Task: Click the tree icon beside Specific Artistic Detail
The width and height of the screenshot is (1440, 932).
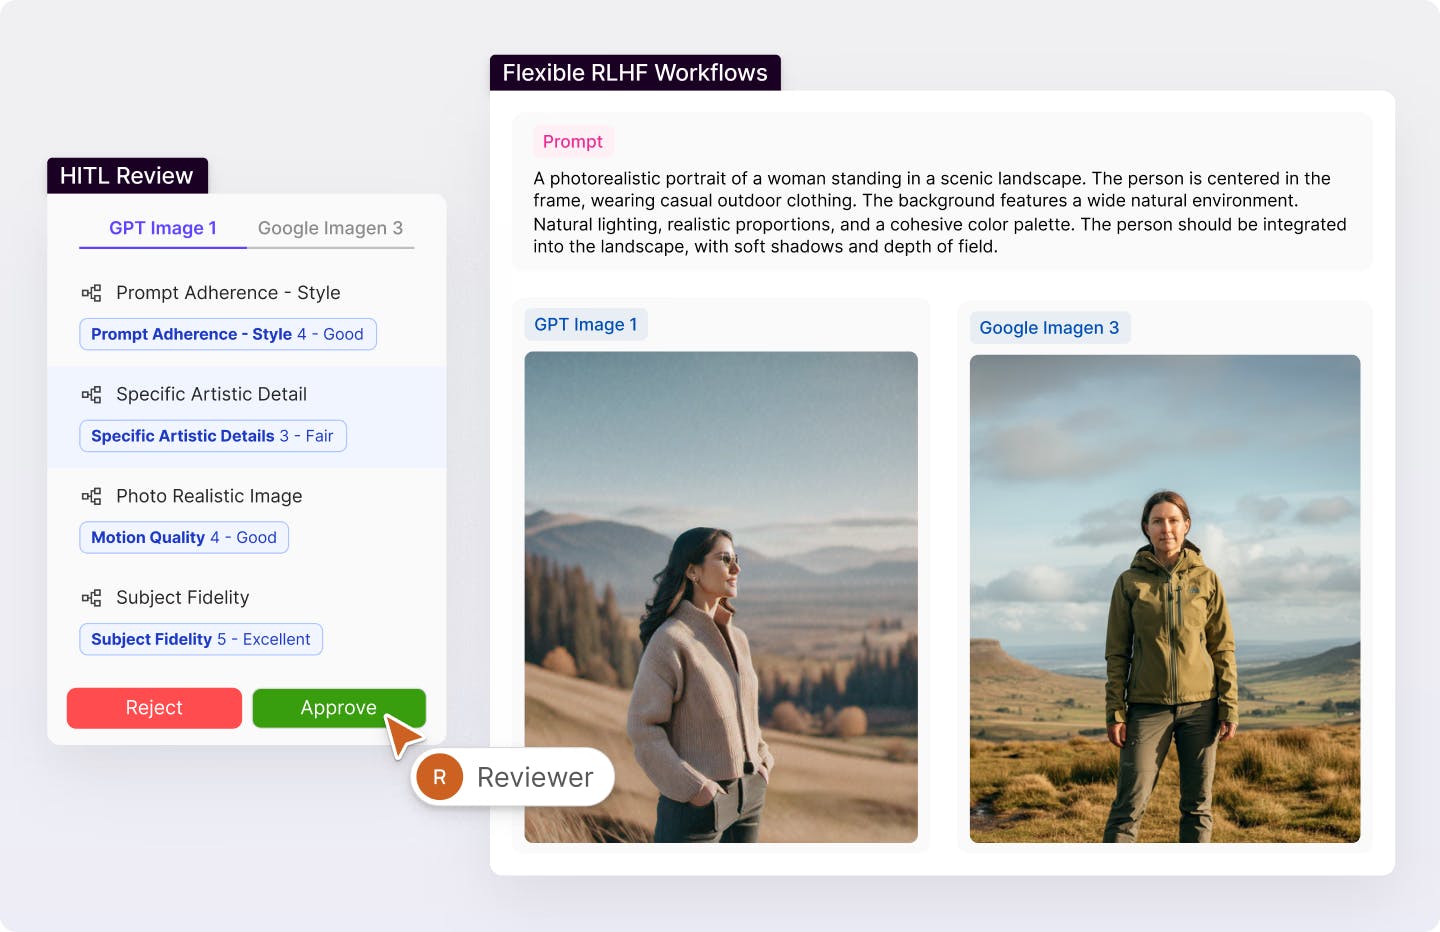Action: coord(91,395)
